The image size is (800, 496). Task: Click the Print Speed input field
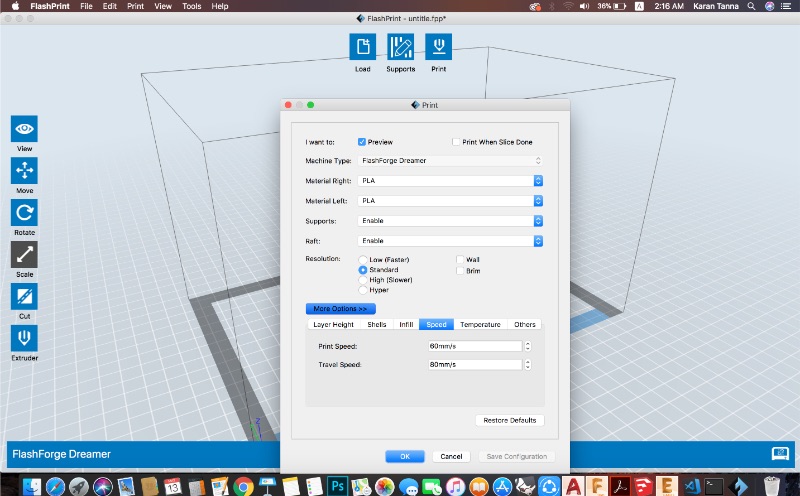[x=474, y=346]
